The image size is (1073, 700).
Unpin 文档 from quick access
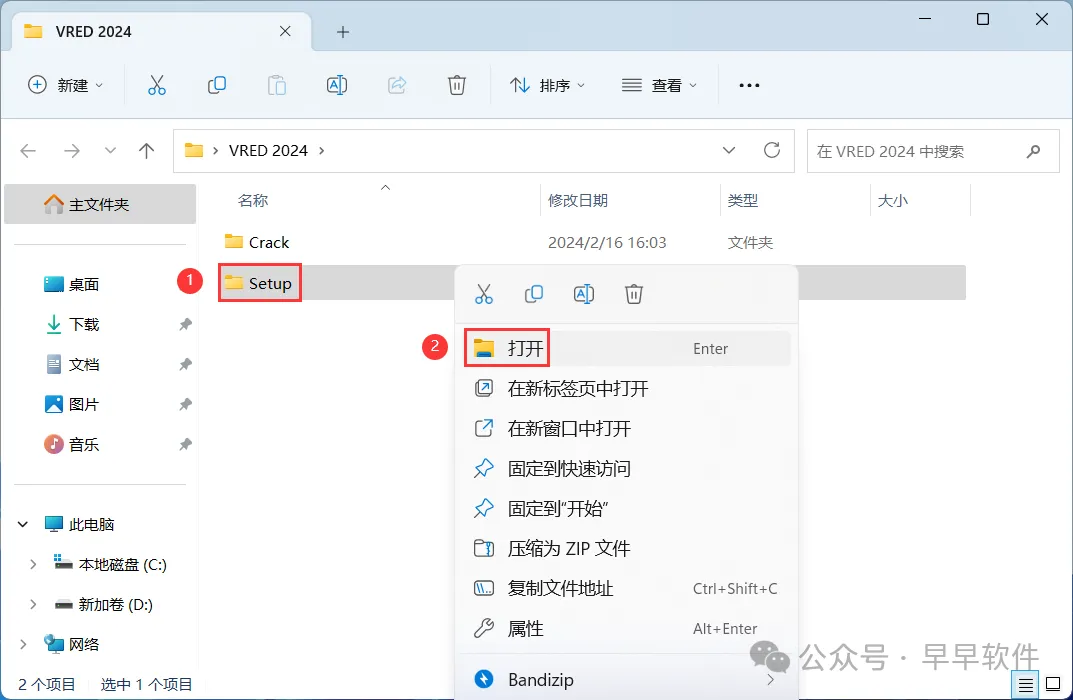[185, 365]
